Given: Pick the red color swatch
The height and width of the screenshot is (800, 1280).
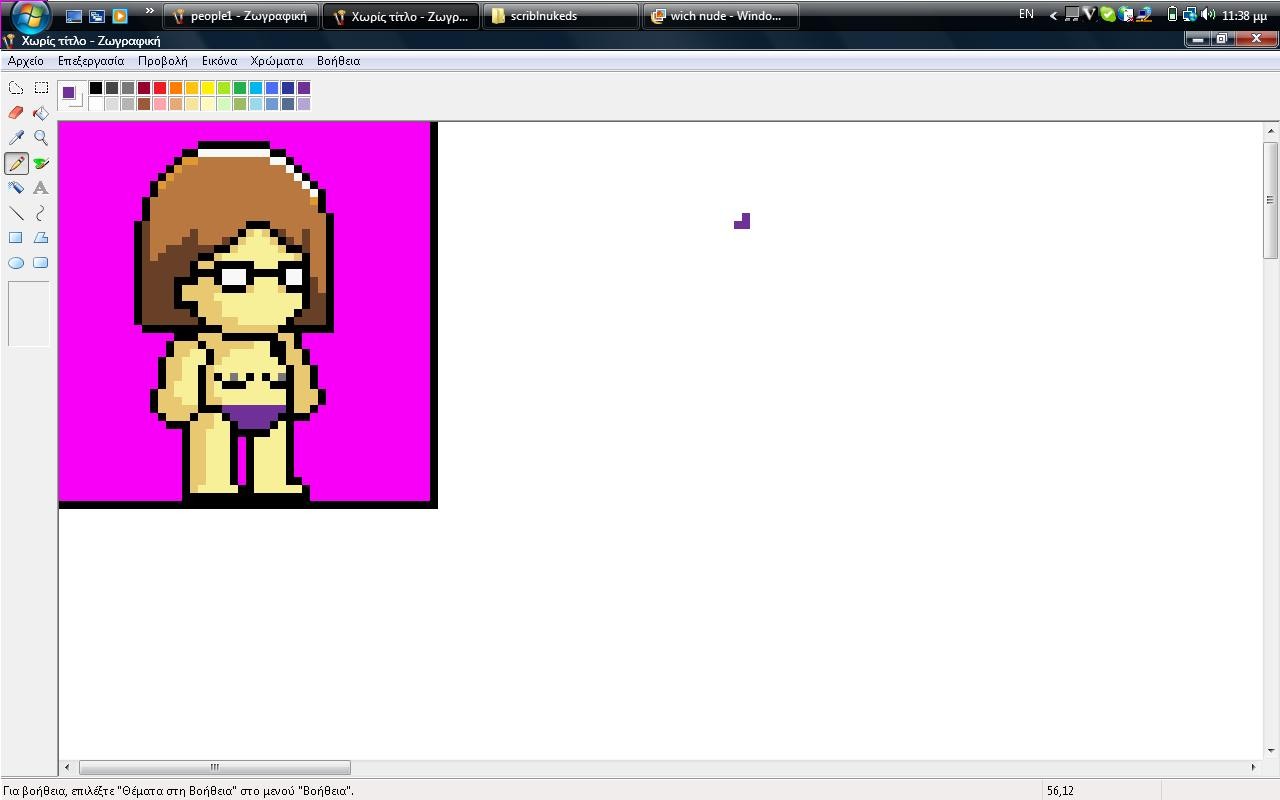Looking at the screenshot, I should [x=160, y=88].
